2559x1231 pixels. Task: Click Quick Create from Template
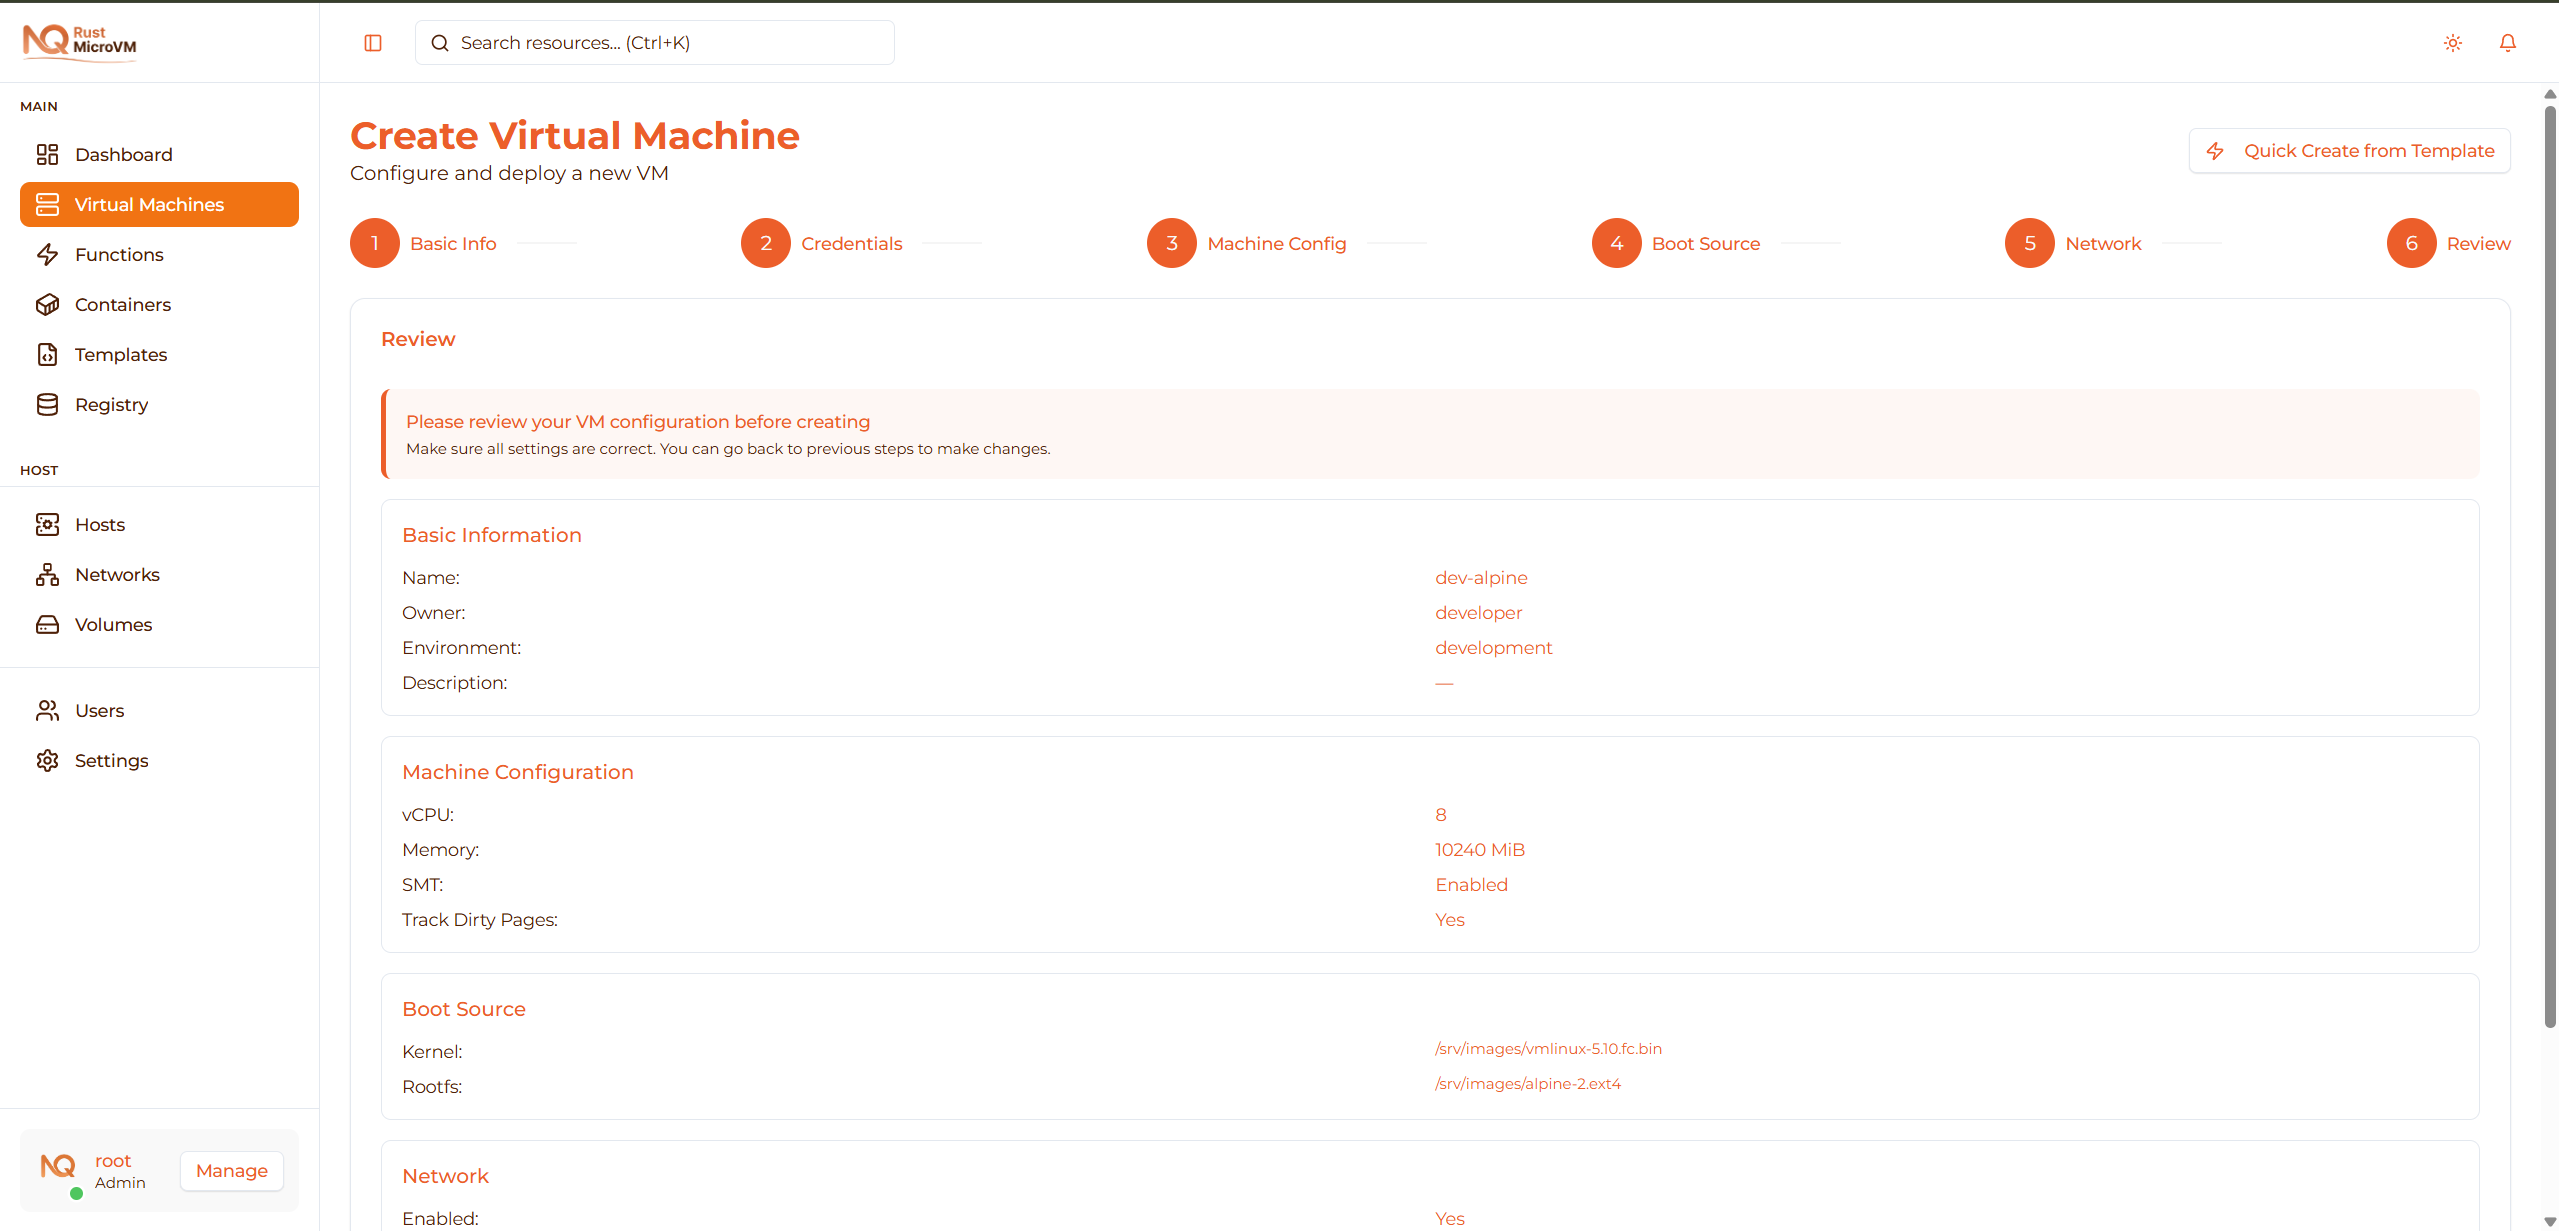pyautogui.click(x=2349, y=150)
